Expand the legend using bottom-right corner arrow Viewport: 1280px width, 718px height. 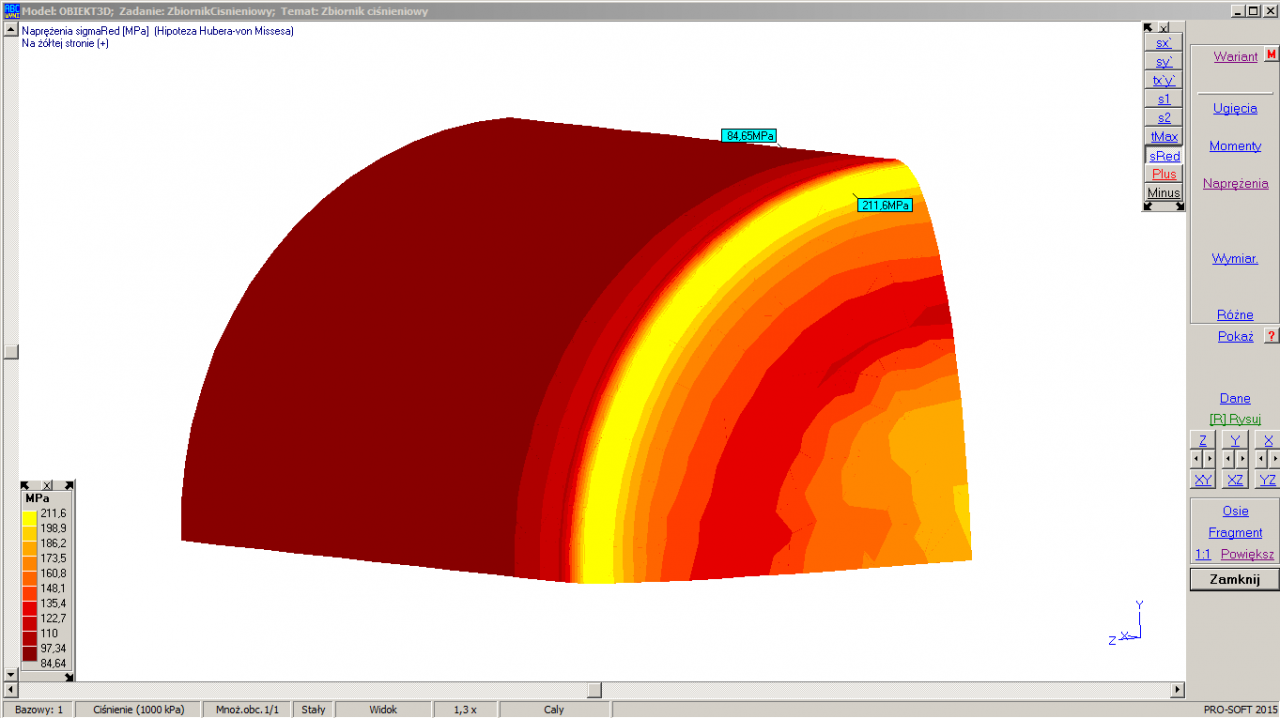pos(68,677)
